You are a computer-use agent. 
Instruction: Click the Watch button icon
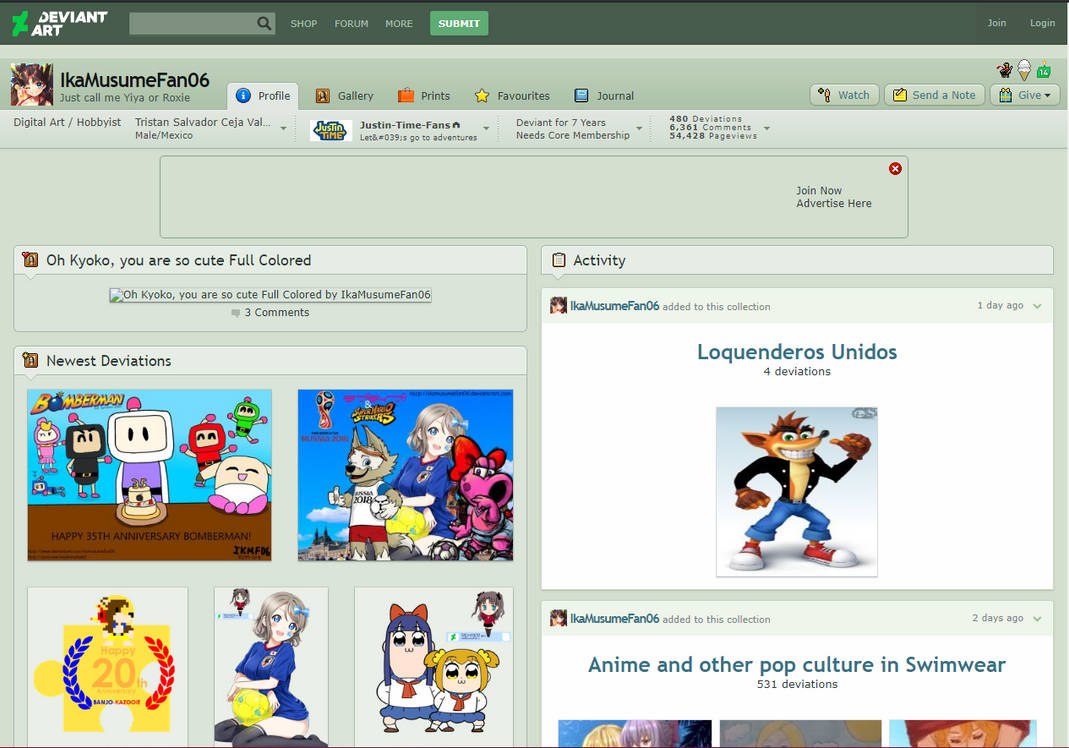(x=824, y=95)
